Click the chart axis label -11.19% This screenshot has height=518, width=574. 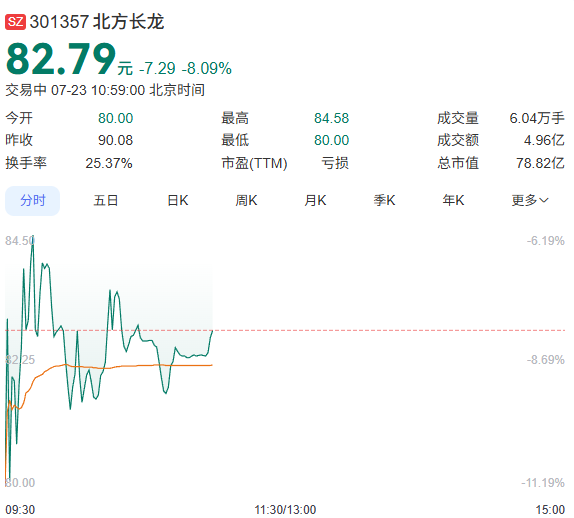tap(543, 483)
